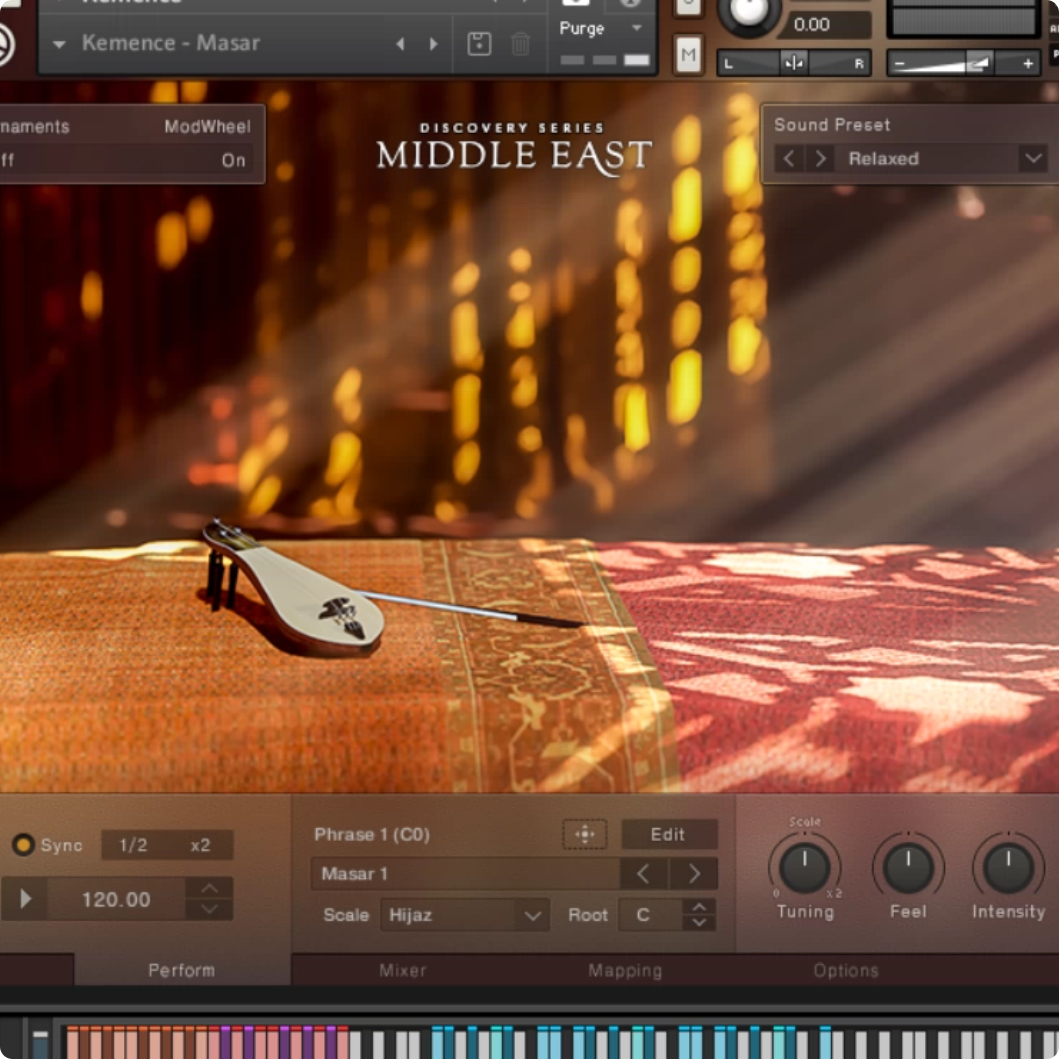Click the Kemence - Masar preset name
The image size is (1059, 1059).
point(171,43)
